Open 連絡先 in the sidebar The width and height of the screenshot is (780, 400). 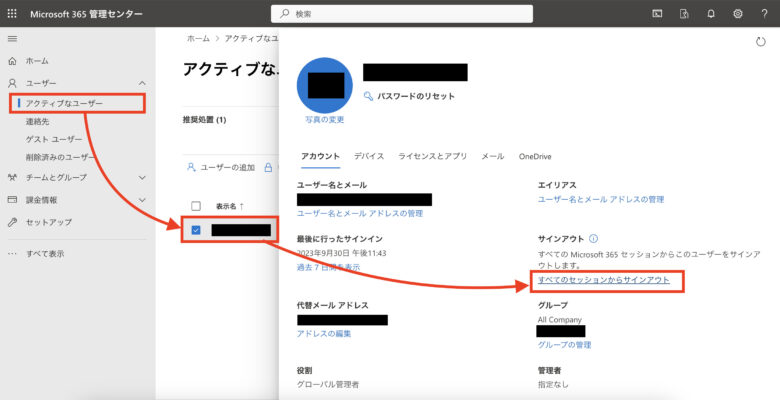pos(38,121)
